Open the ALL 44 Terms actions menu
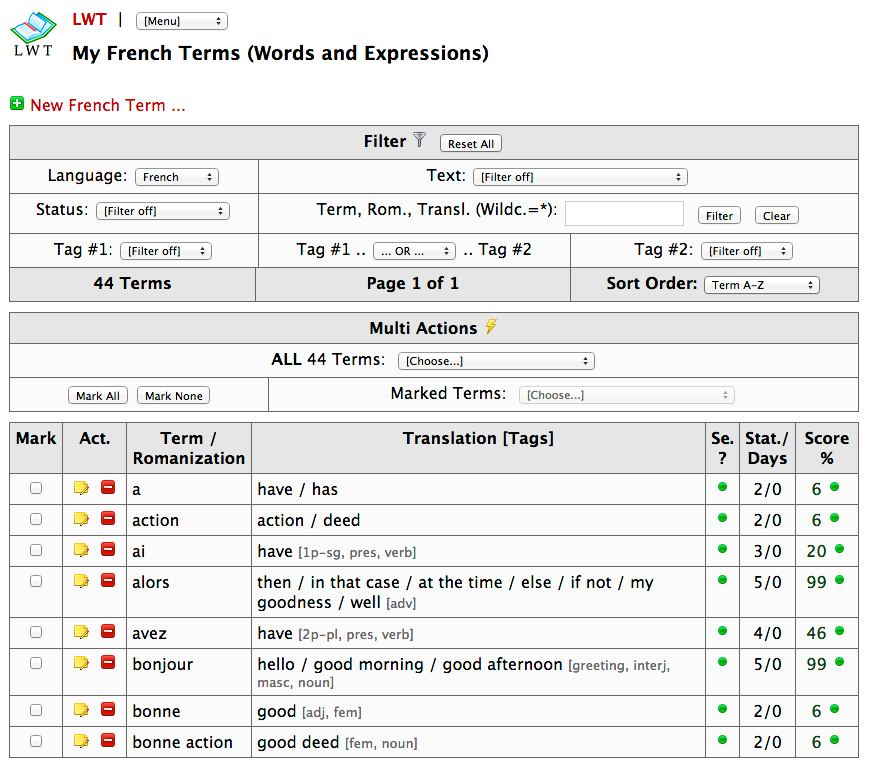This screenshot has height=758, width=869. pos(495,361)
